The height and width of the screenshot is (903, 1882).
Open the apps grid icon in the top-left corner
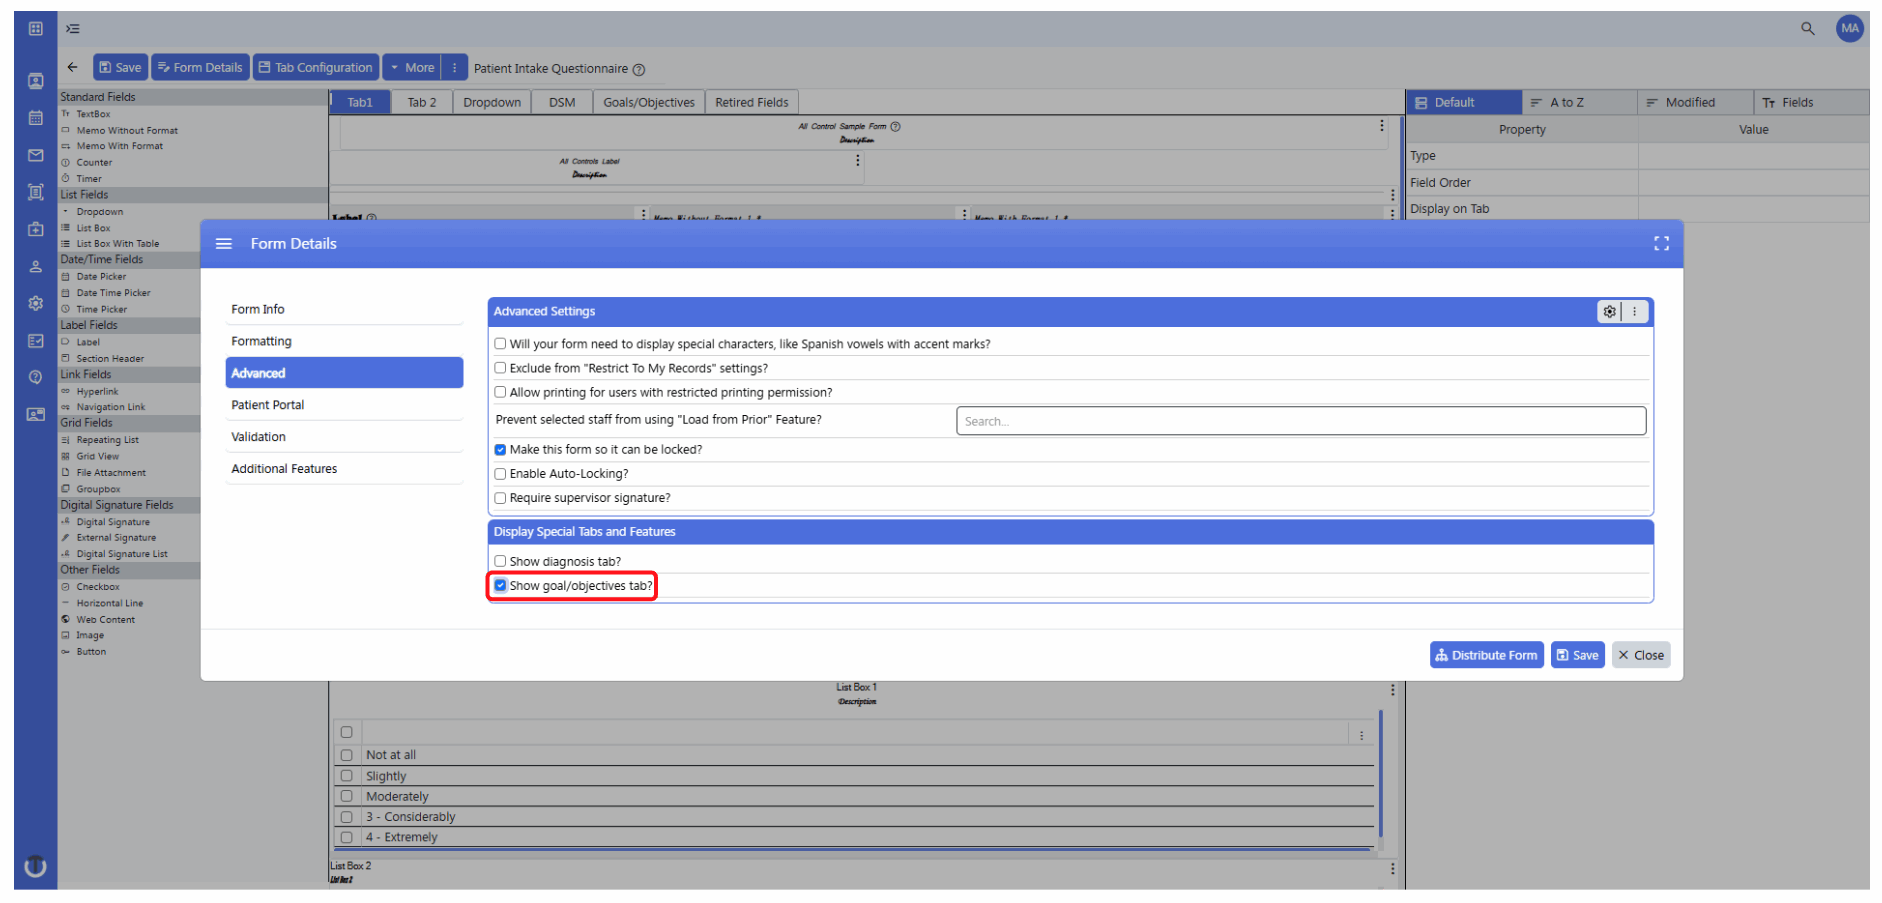pyautogui.click(x=36, y=29)
